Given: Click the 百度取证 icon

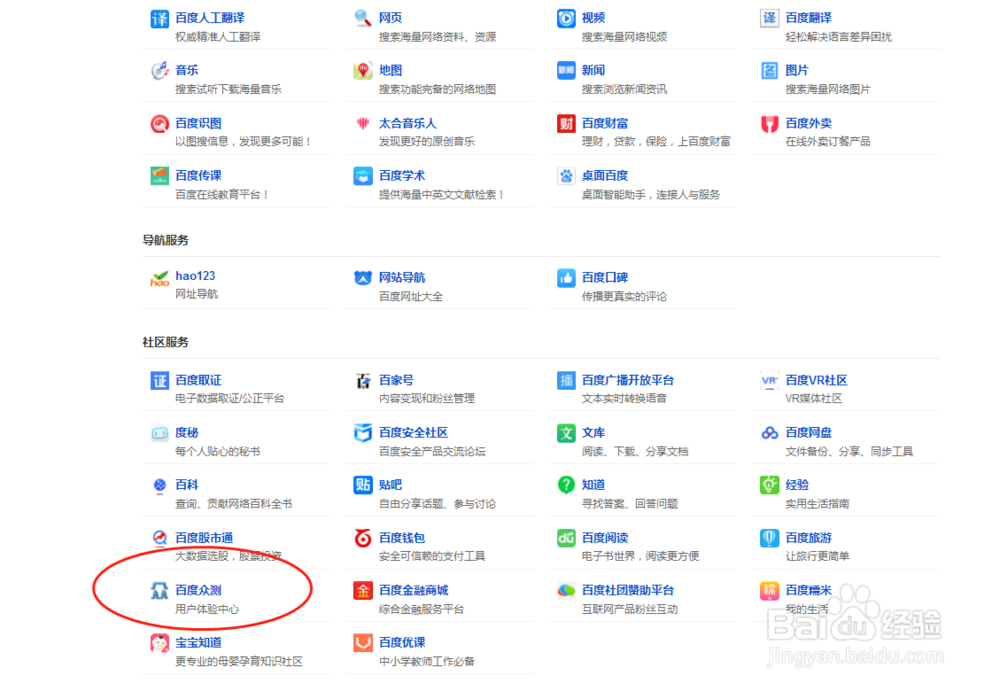Looking at the screenshot, I should 159,381.
